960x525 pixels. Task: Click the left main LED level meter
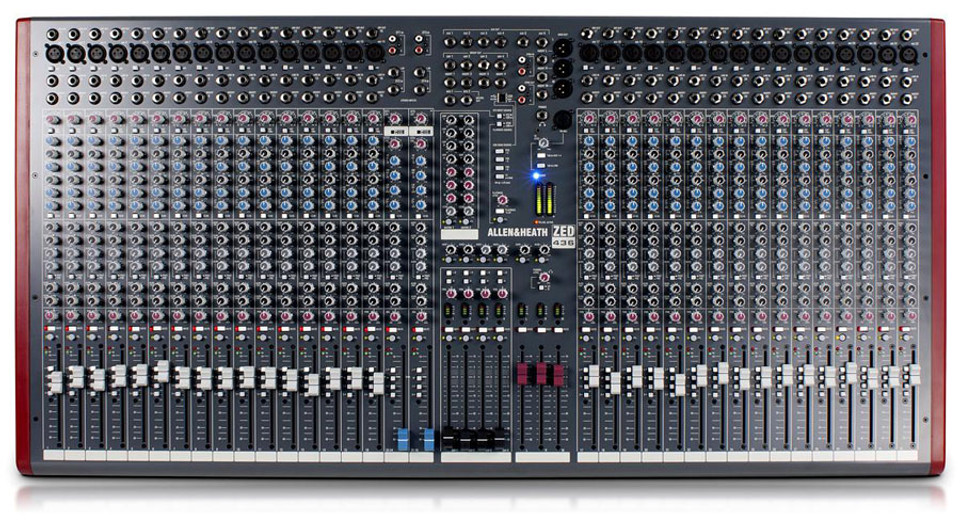coord(539,199)
